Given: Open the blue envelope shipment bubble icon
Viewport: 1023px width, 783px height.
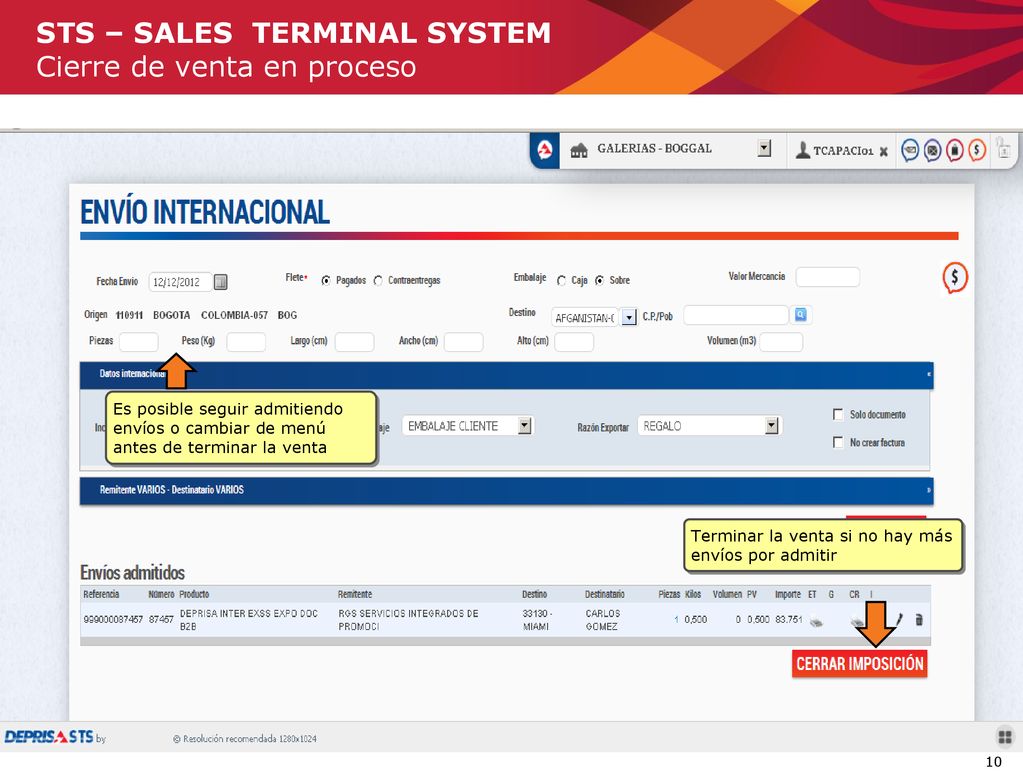Looking at the screenshot, I should coord(910,150).
